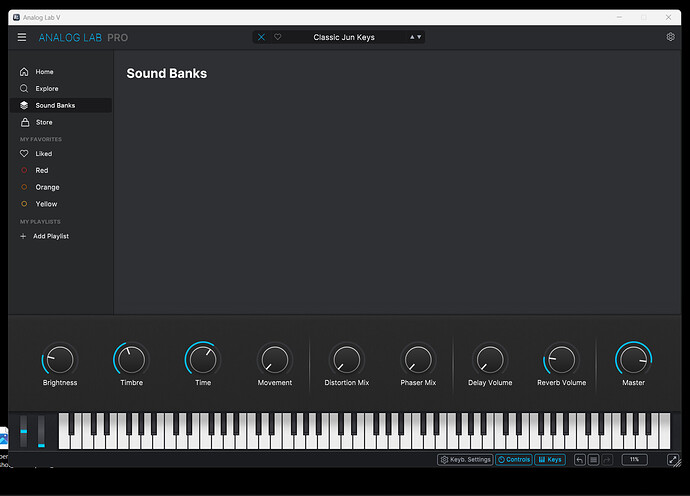Click the Explore magnifier icon
This screenshot has height=496, width=690.
click(x=24, y=88)
